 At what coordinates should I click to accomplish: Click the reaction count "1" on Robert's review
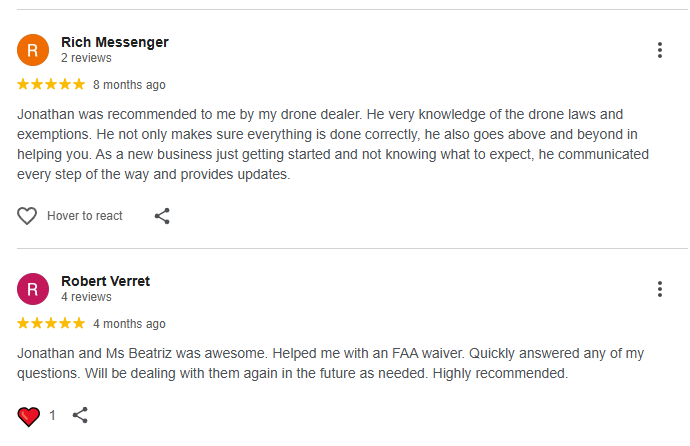tap(53, 415)
